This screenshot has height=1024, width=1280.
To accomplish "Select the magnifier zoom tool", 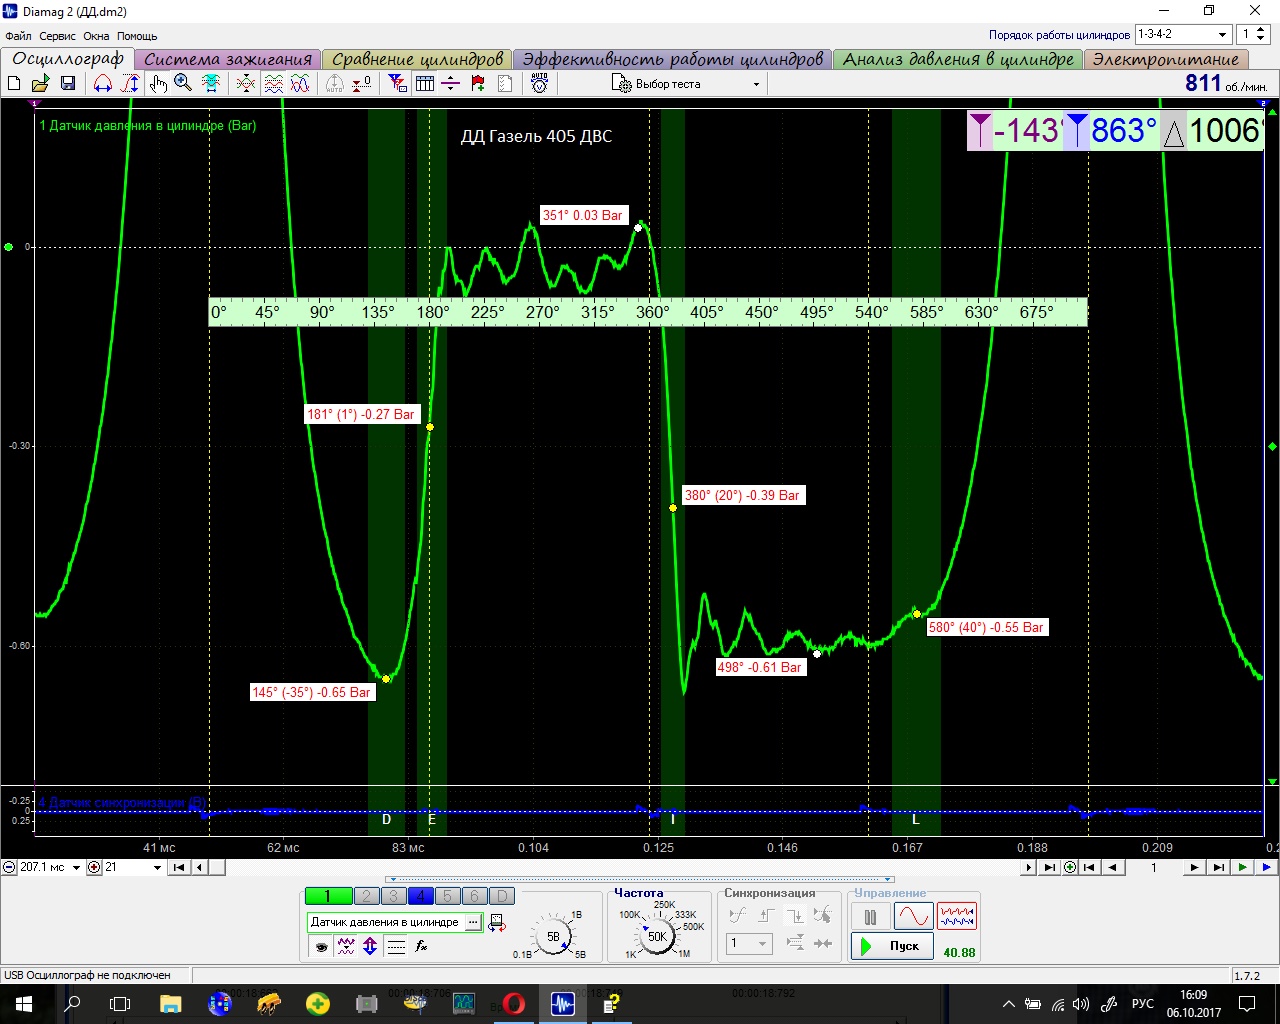I will 183,83.
